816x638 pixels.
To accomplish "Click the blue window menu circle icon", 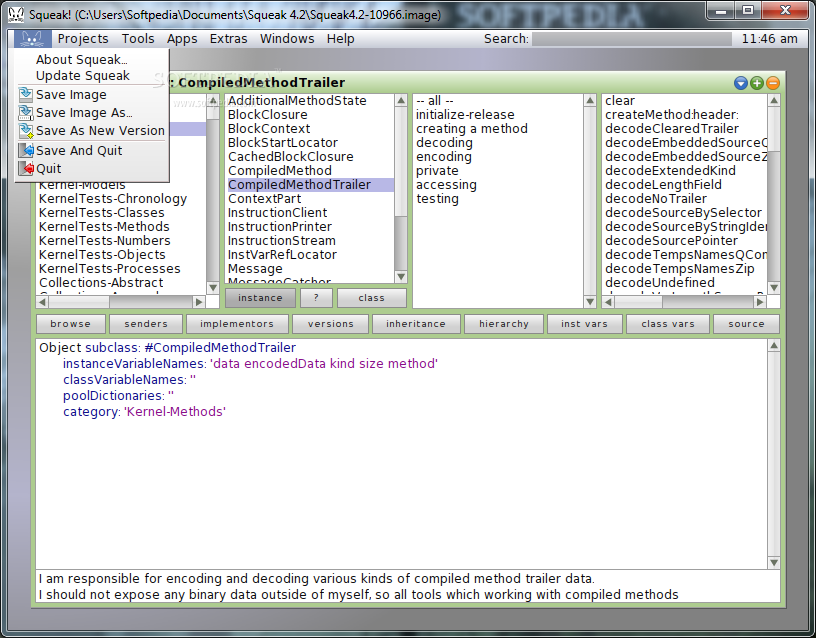I will click(741, 83).
